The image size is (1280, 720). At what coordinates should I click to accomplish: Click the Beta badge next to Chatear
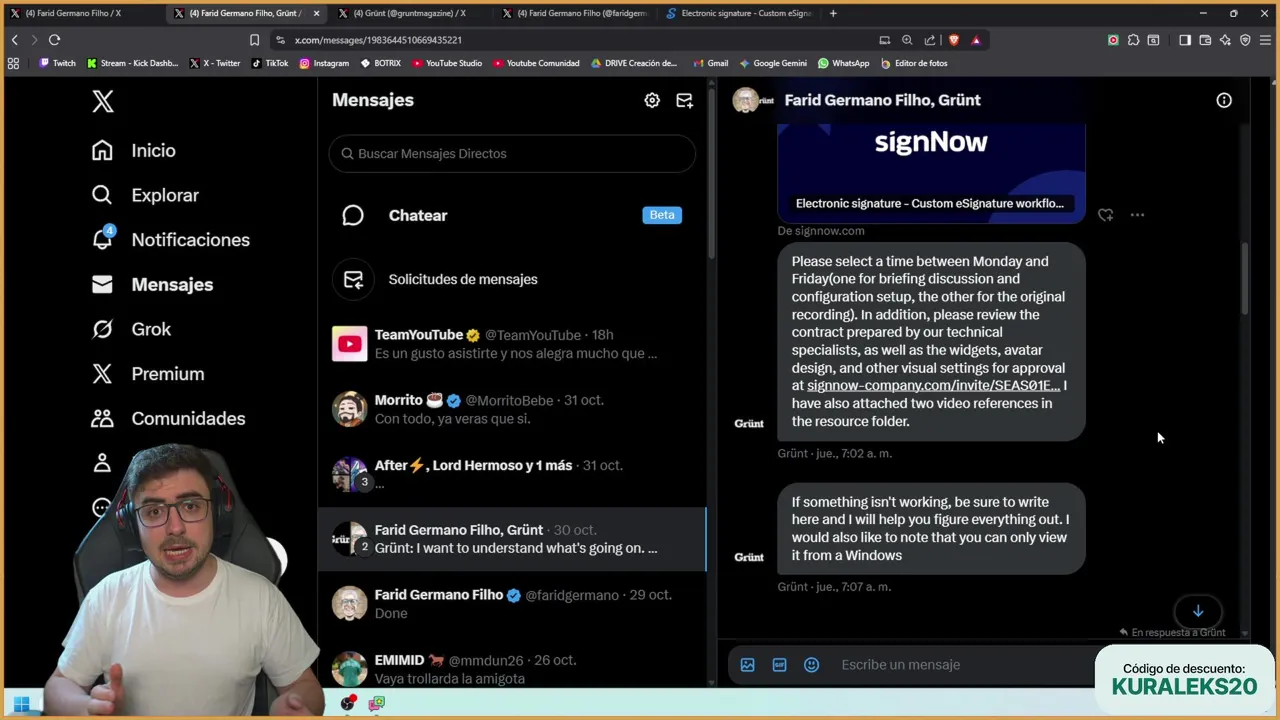pos(662,215)
